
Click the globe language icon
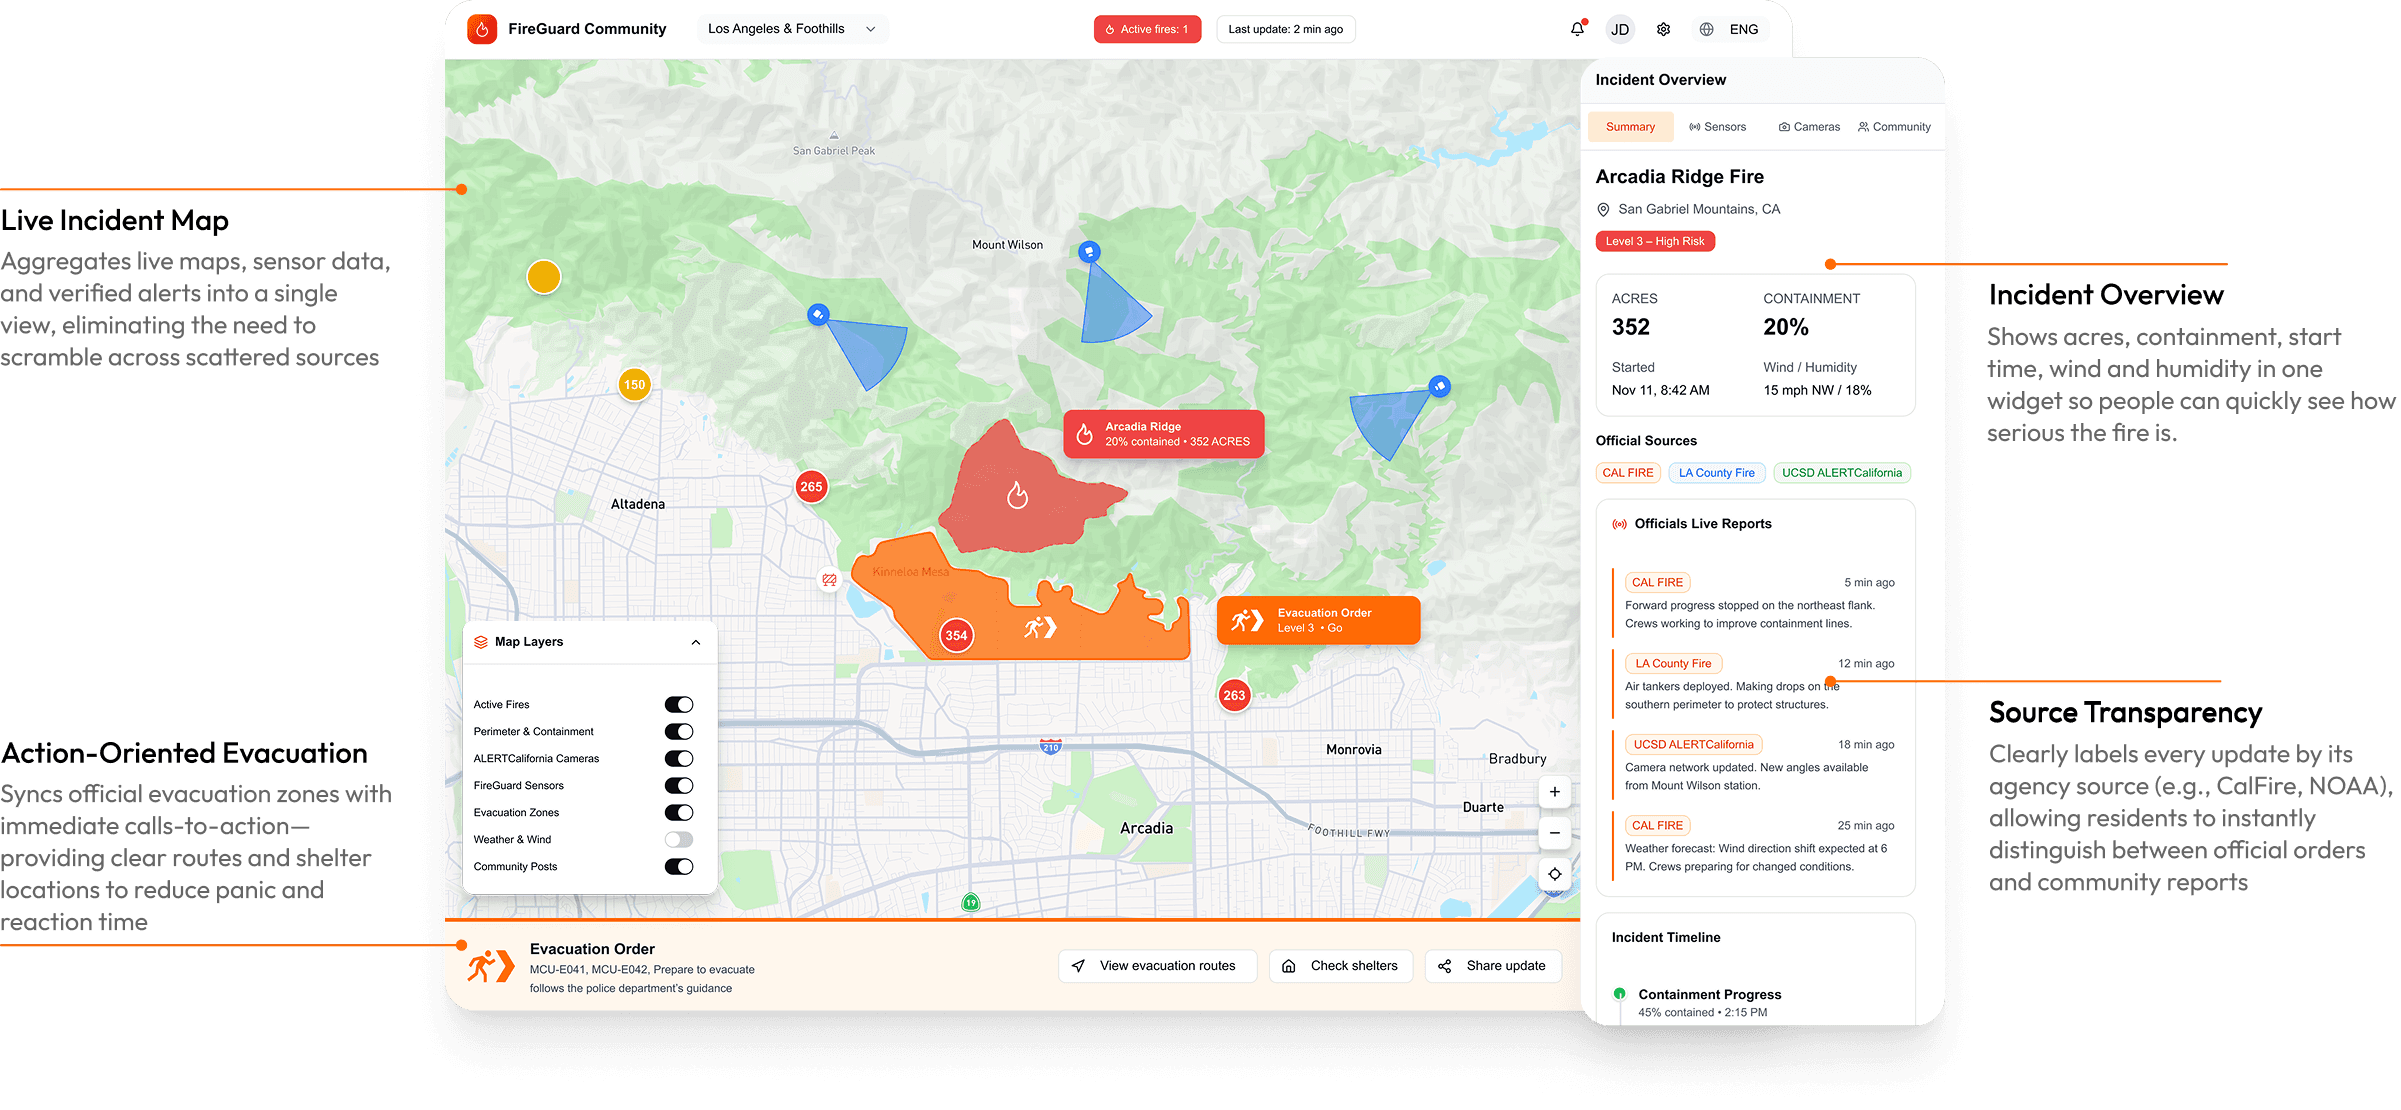[x=1706, y=29]
